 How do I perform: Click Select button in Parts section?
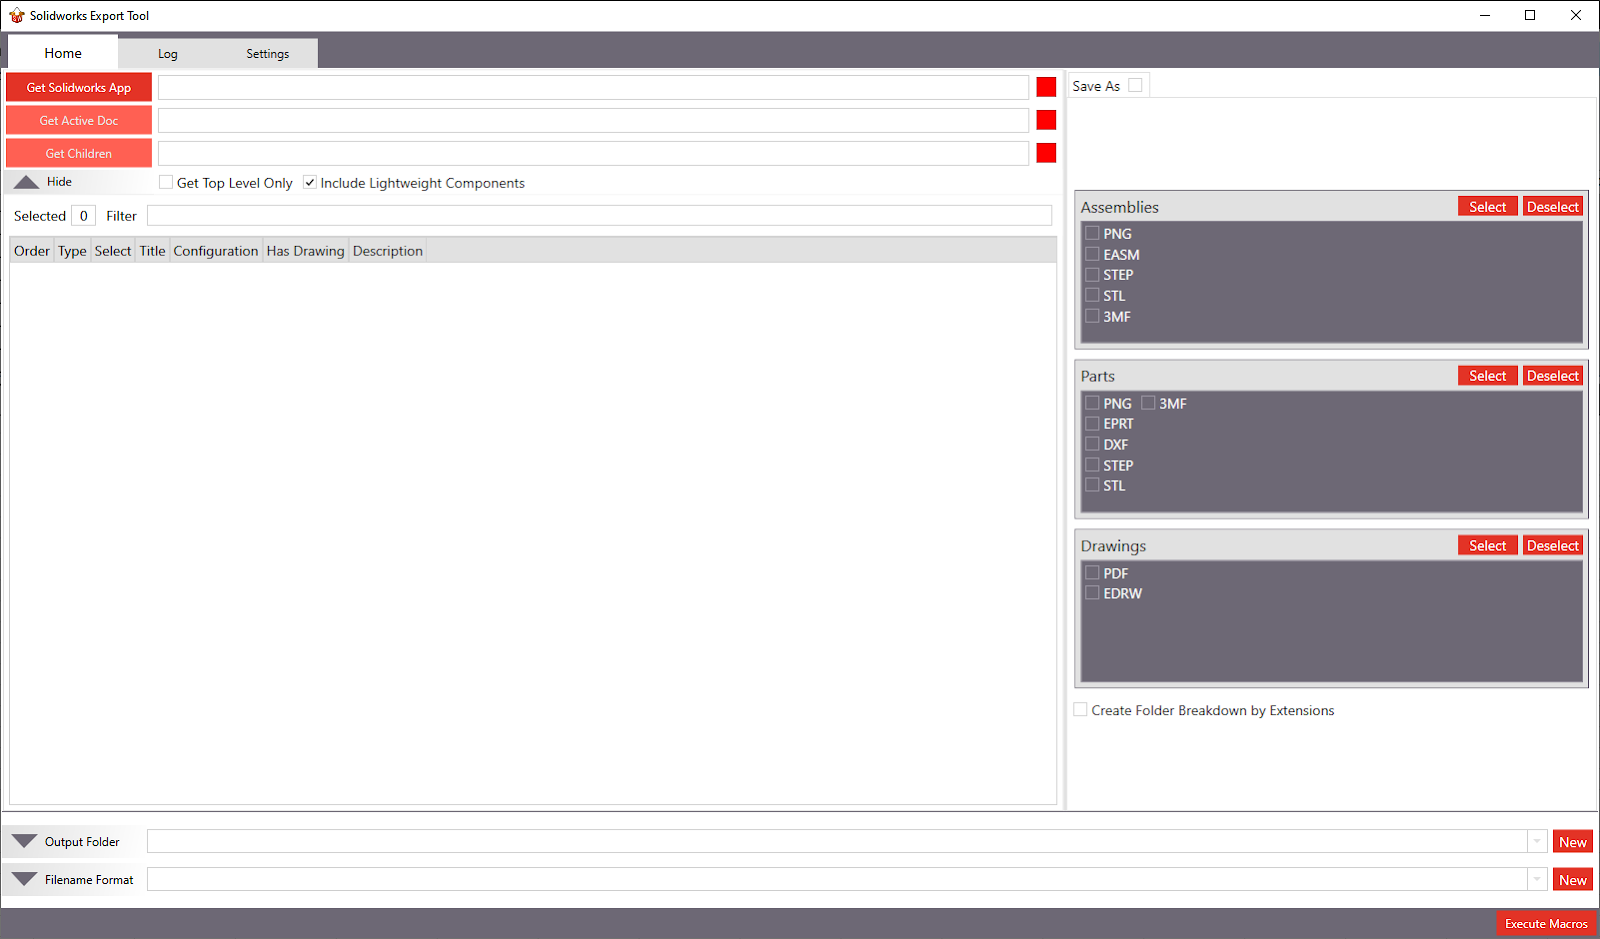pos(1487,376)
